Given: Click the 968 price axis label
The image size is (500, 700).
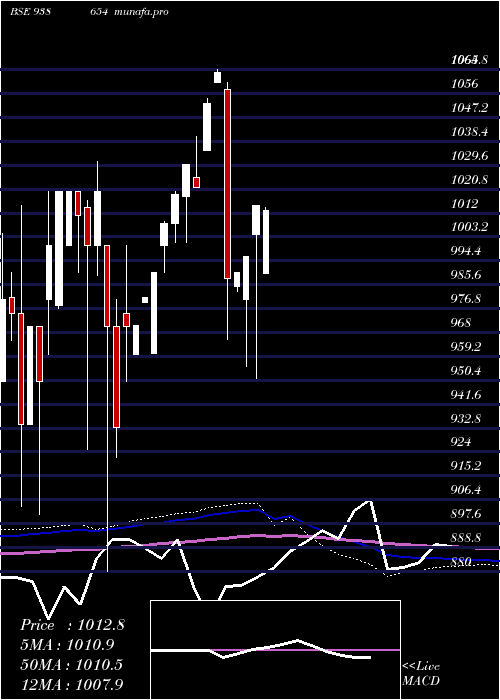Looking at the screenshot, I should click(x=461, y=322).
